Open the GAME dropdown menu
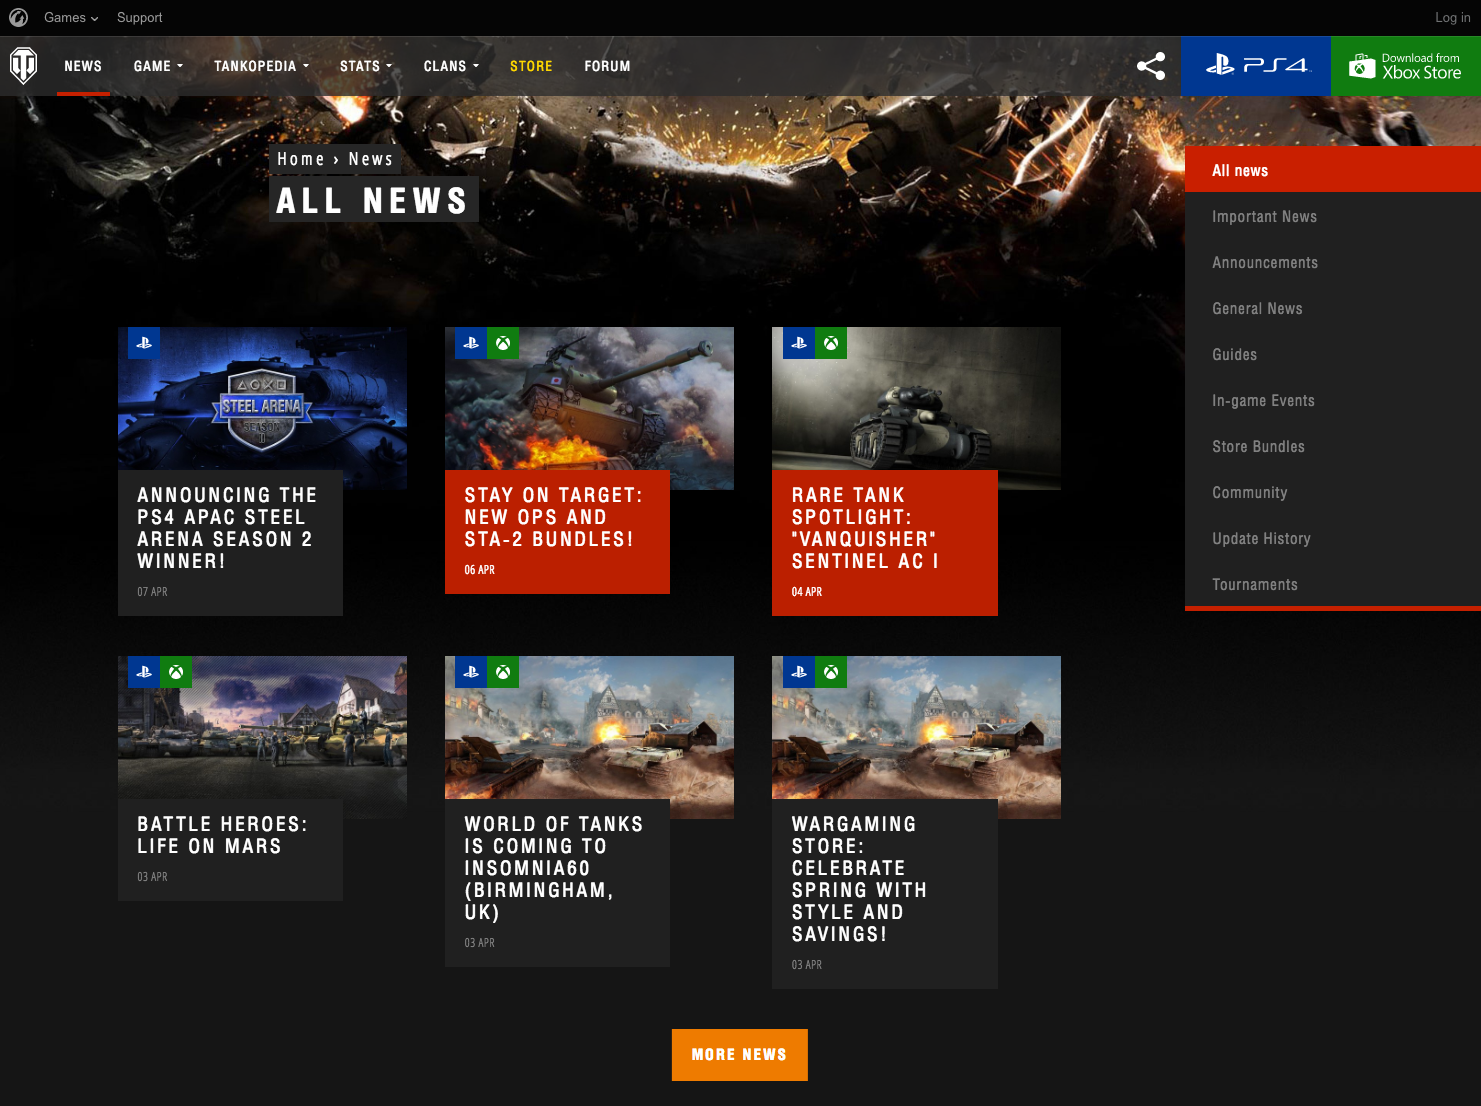Image resolution: width=1481 pixels, height=1106 pixels. tap(158, 66)
